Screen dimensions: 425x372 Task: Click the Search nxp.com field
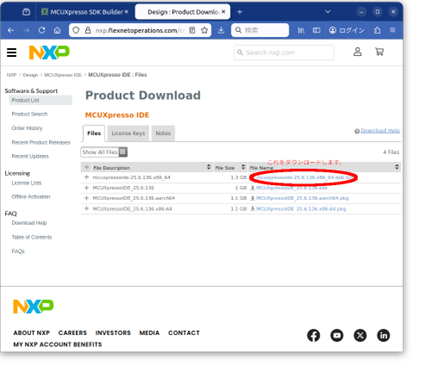[284, 53]
